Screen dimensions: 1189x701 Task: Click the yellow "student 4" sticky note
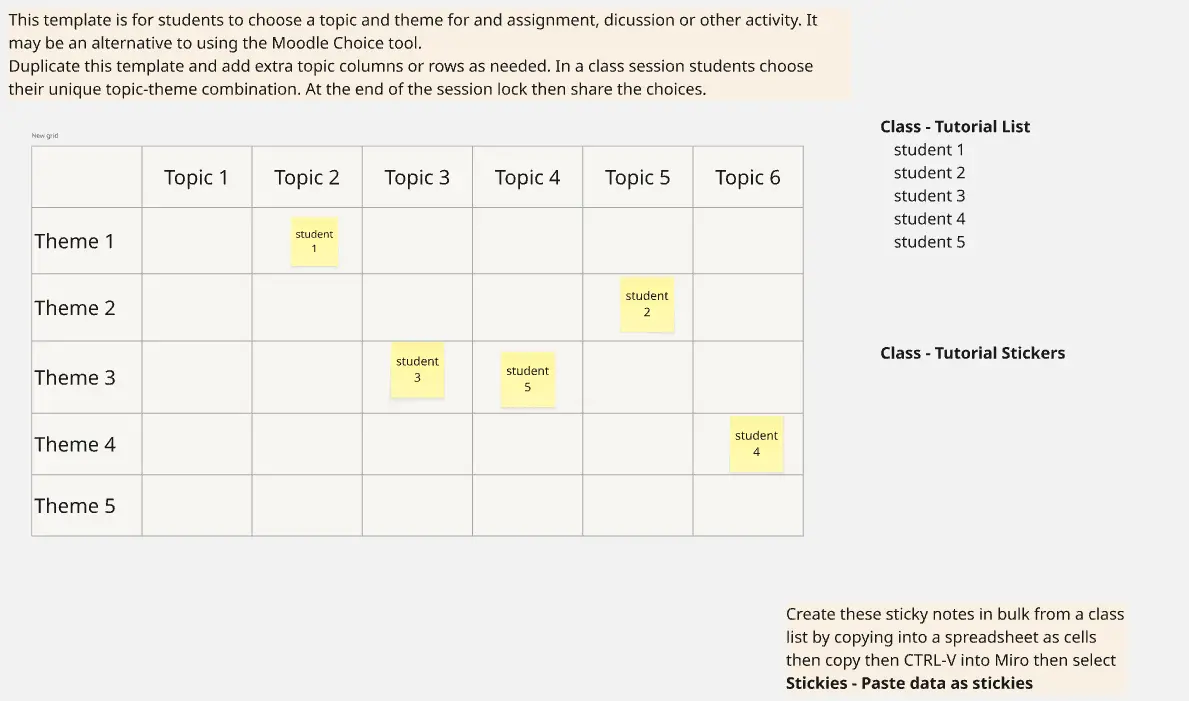756,444
